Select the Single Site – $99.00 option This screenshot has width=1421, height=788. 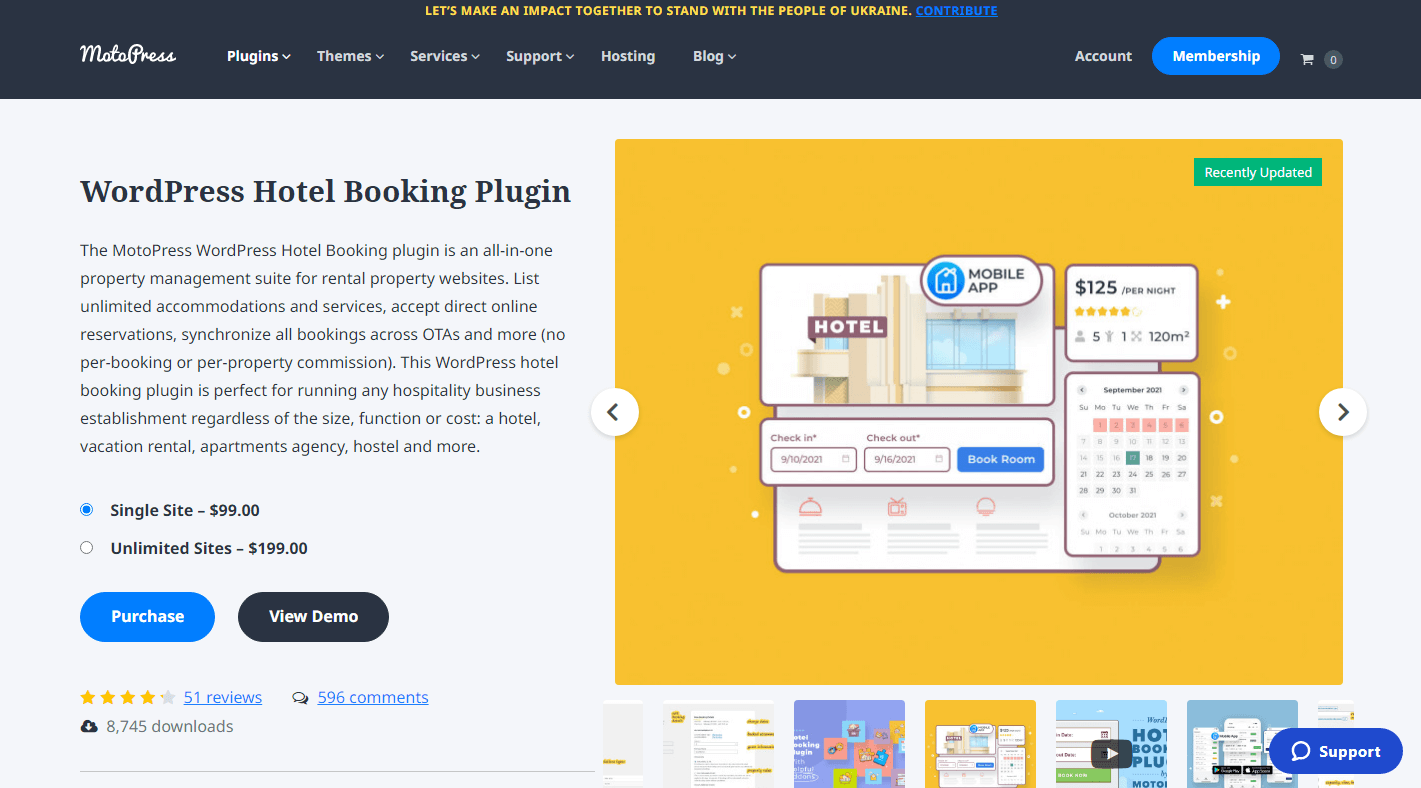pos(86,509)
